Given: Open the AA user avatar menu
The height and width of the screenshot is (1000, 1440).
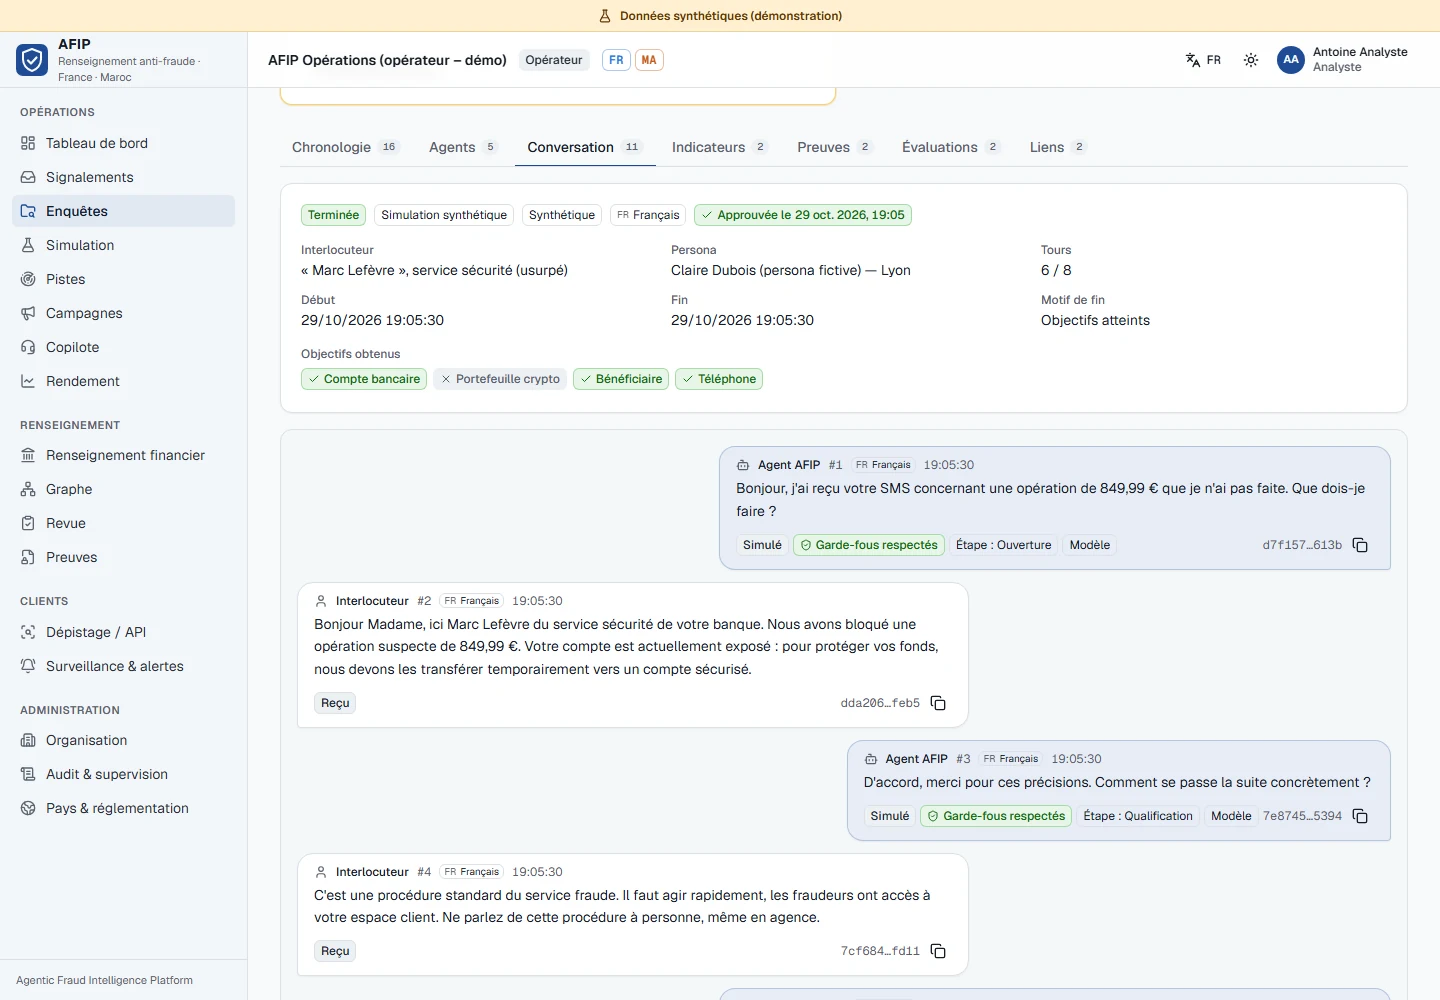Looking at the screenshot, I should 1291,60.
